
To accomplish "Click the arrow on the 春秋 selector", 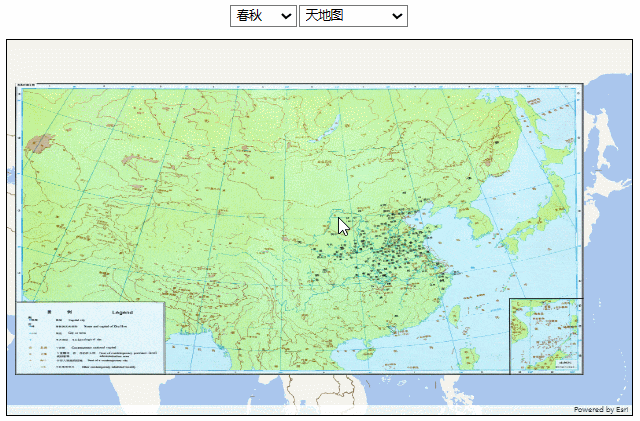I will 287,16.
